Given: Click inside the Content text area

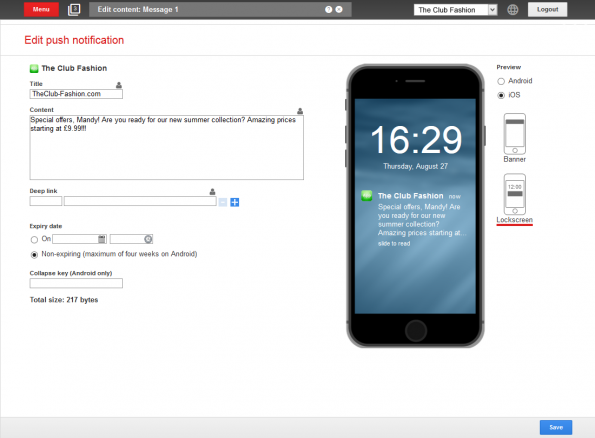Looking at the screenshot, I should coord(167,148).
